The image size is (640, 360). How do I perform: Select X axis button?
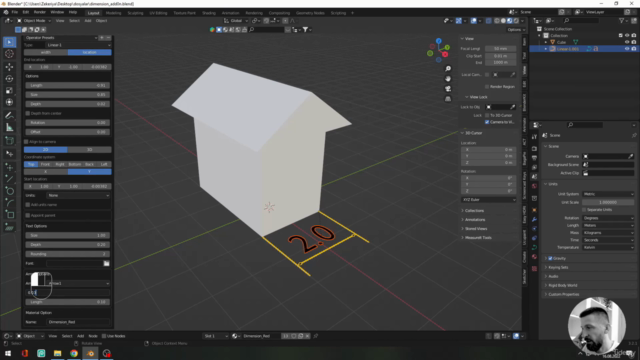pyautogui.click(x=46, y=171)
